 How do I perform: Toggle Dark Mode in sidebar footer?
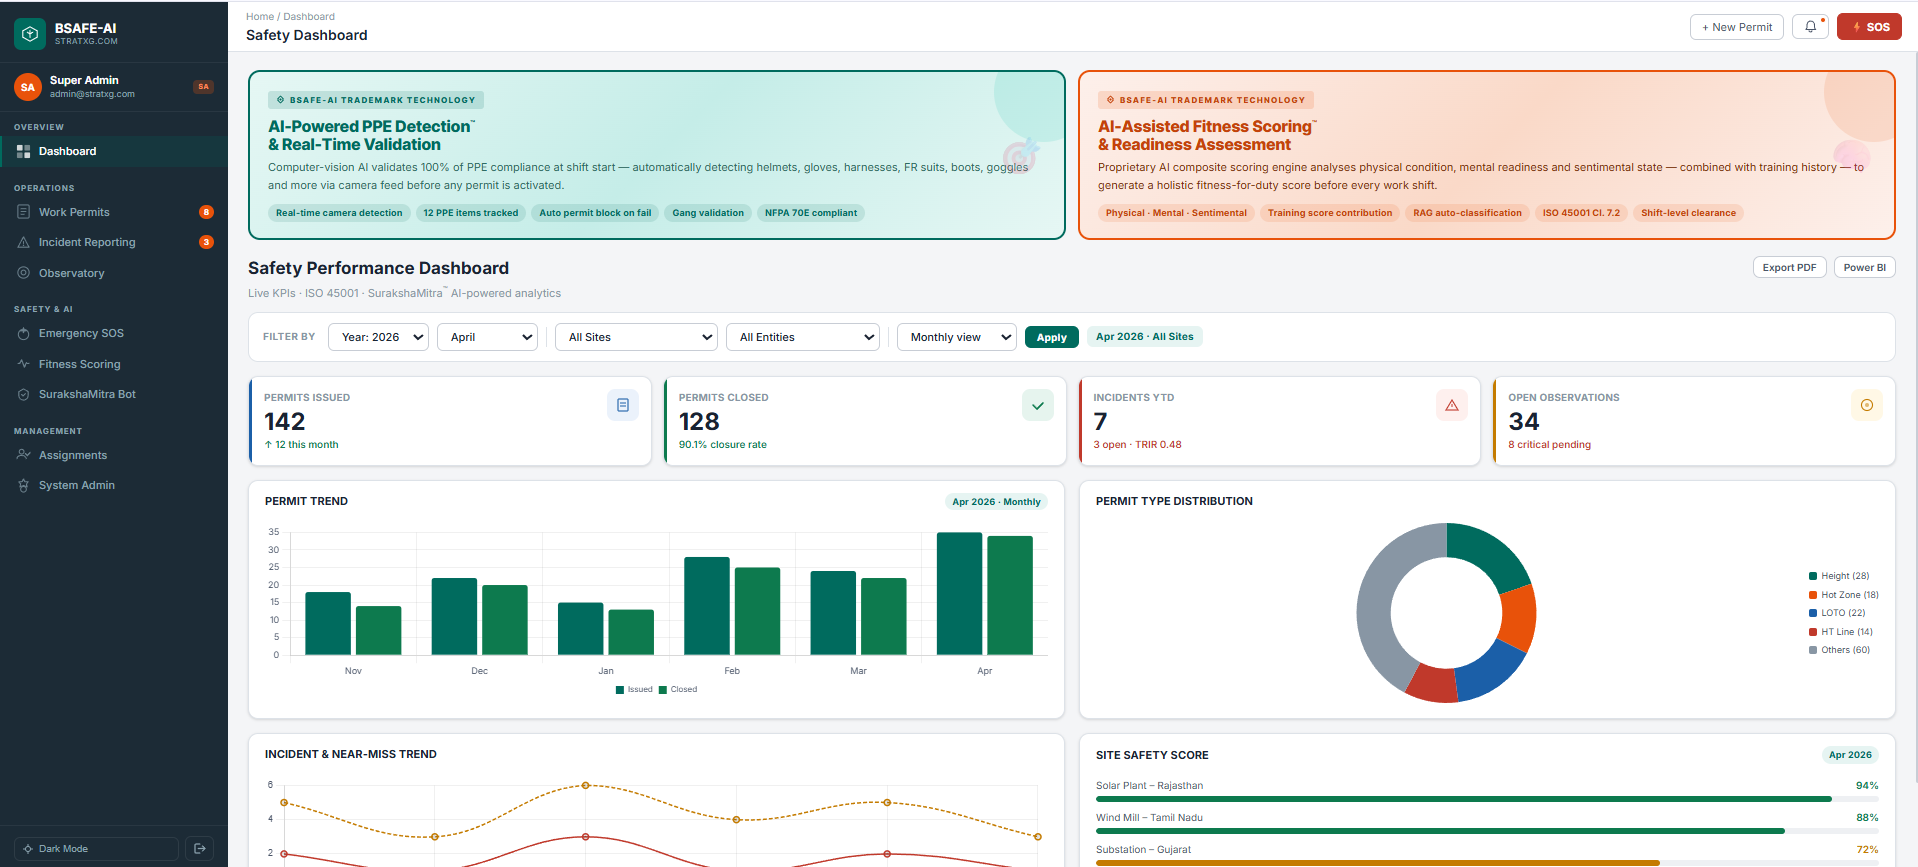click(96, 849)
